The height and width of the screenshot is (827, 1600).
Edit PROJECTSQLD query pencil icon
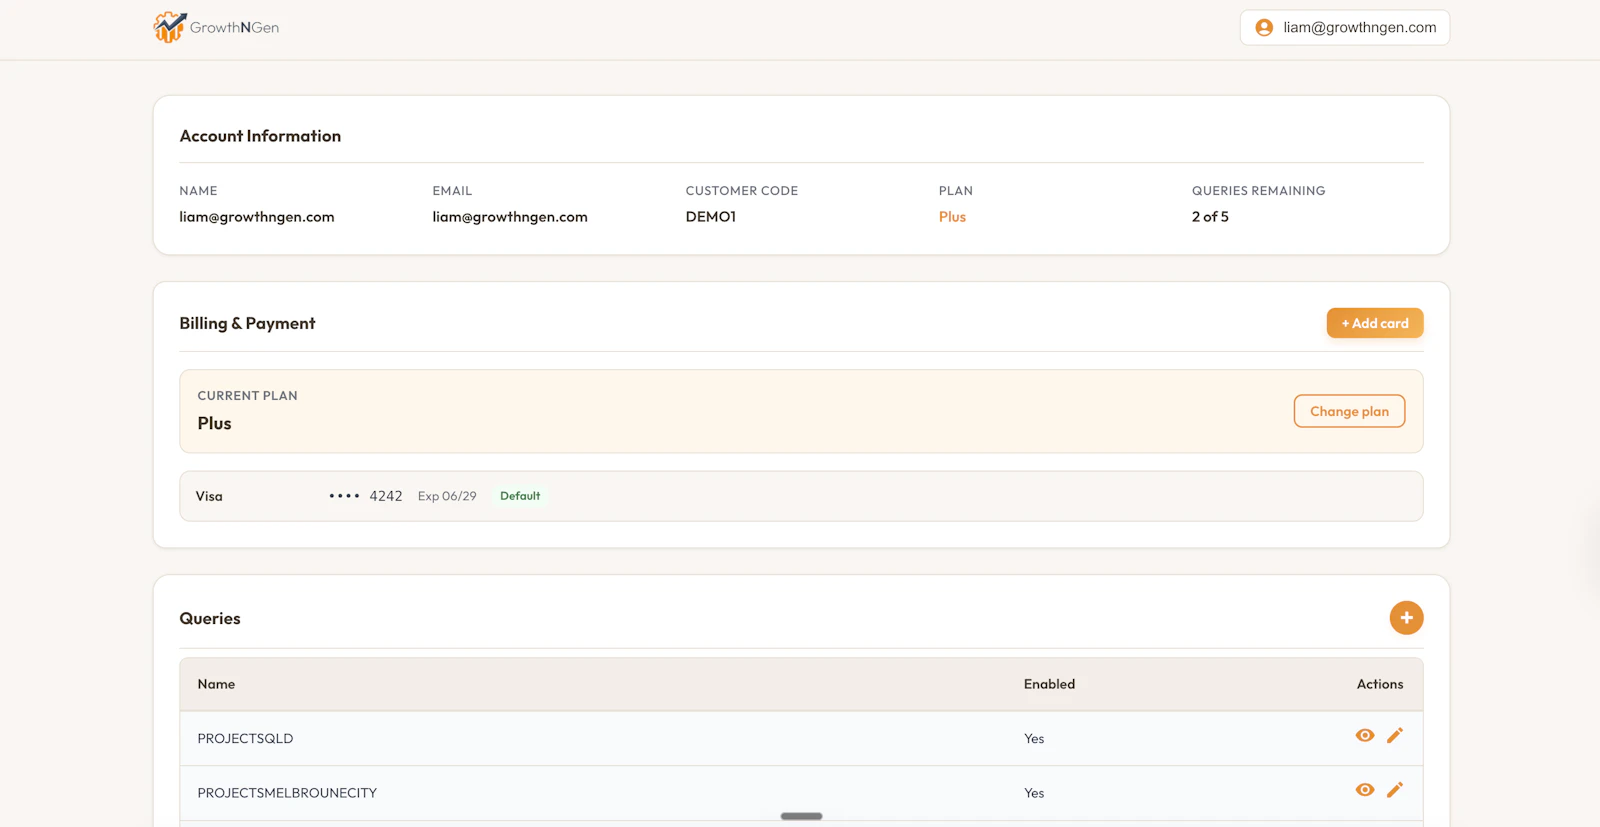click(x=1395, y=736)
